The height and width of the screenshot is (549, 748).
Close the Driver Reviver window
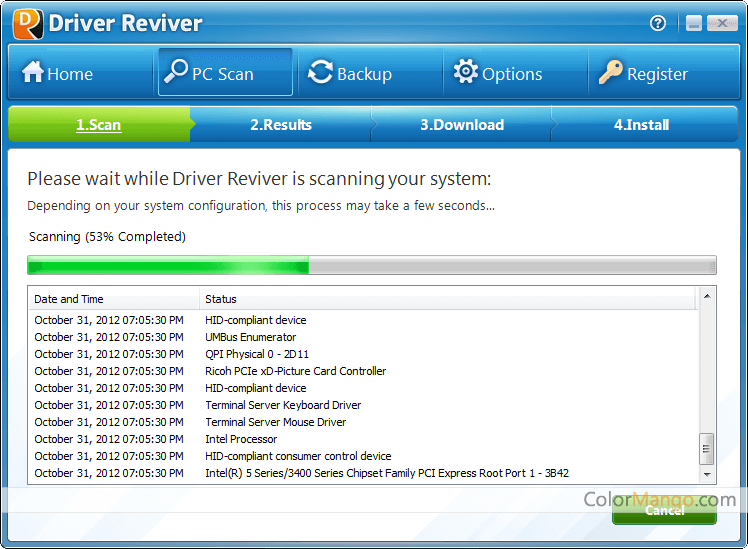(x=722, y=23)
